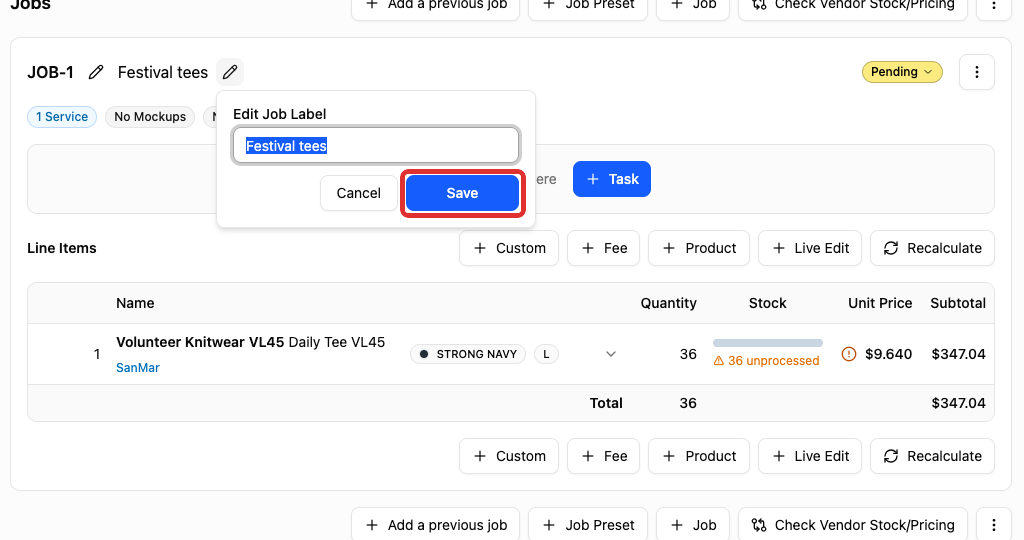
Task: Click the pencil icon next to Festival tees
Action: (x=230, y=72)
